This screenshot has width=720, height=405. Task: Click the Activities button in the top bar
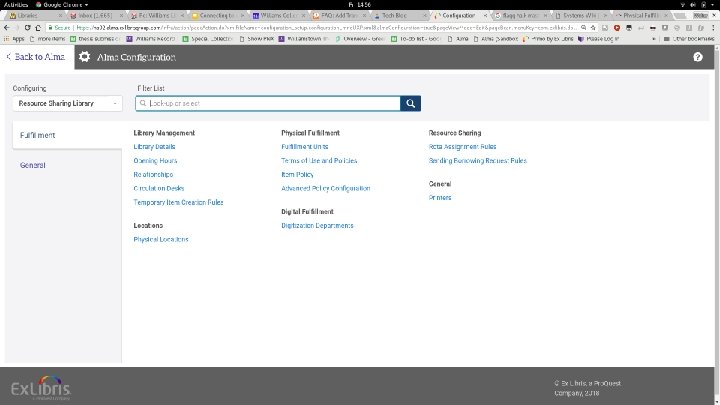(16, 5)
